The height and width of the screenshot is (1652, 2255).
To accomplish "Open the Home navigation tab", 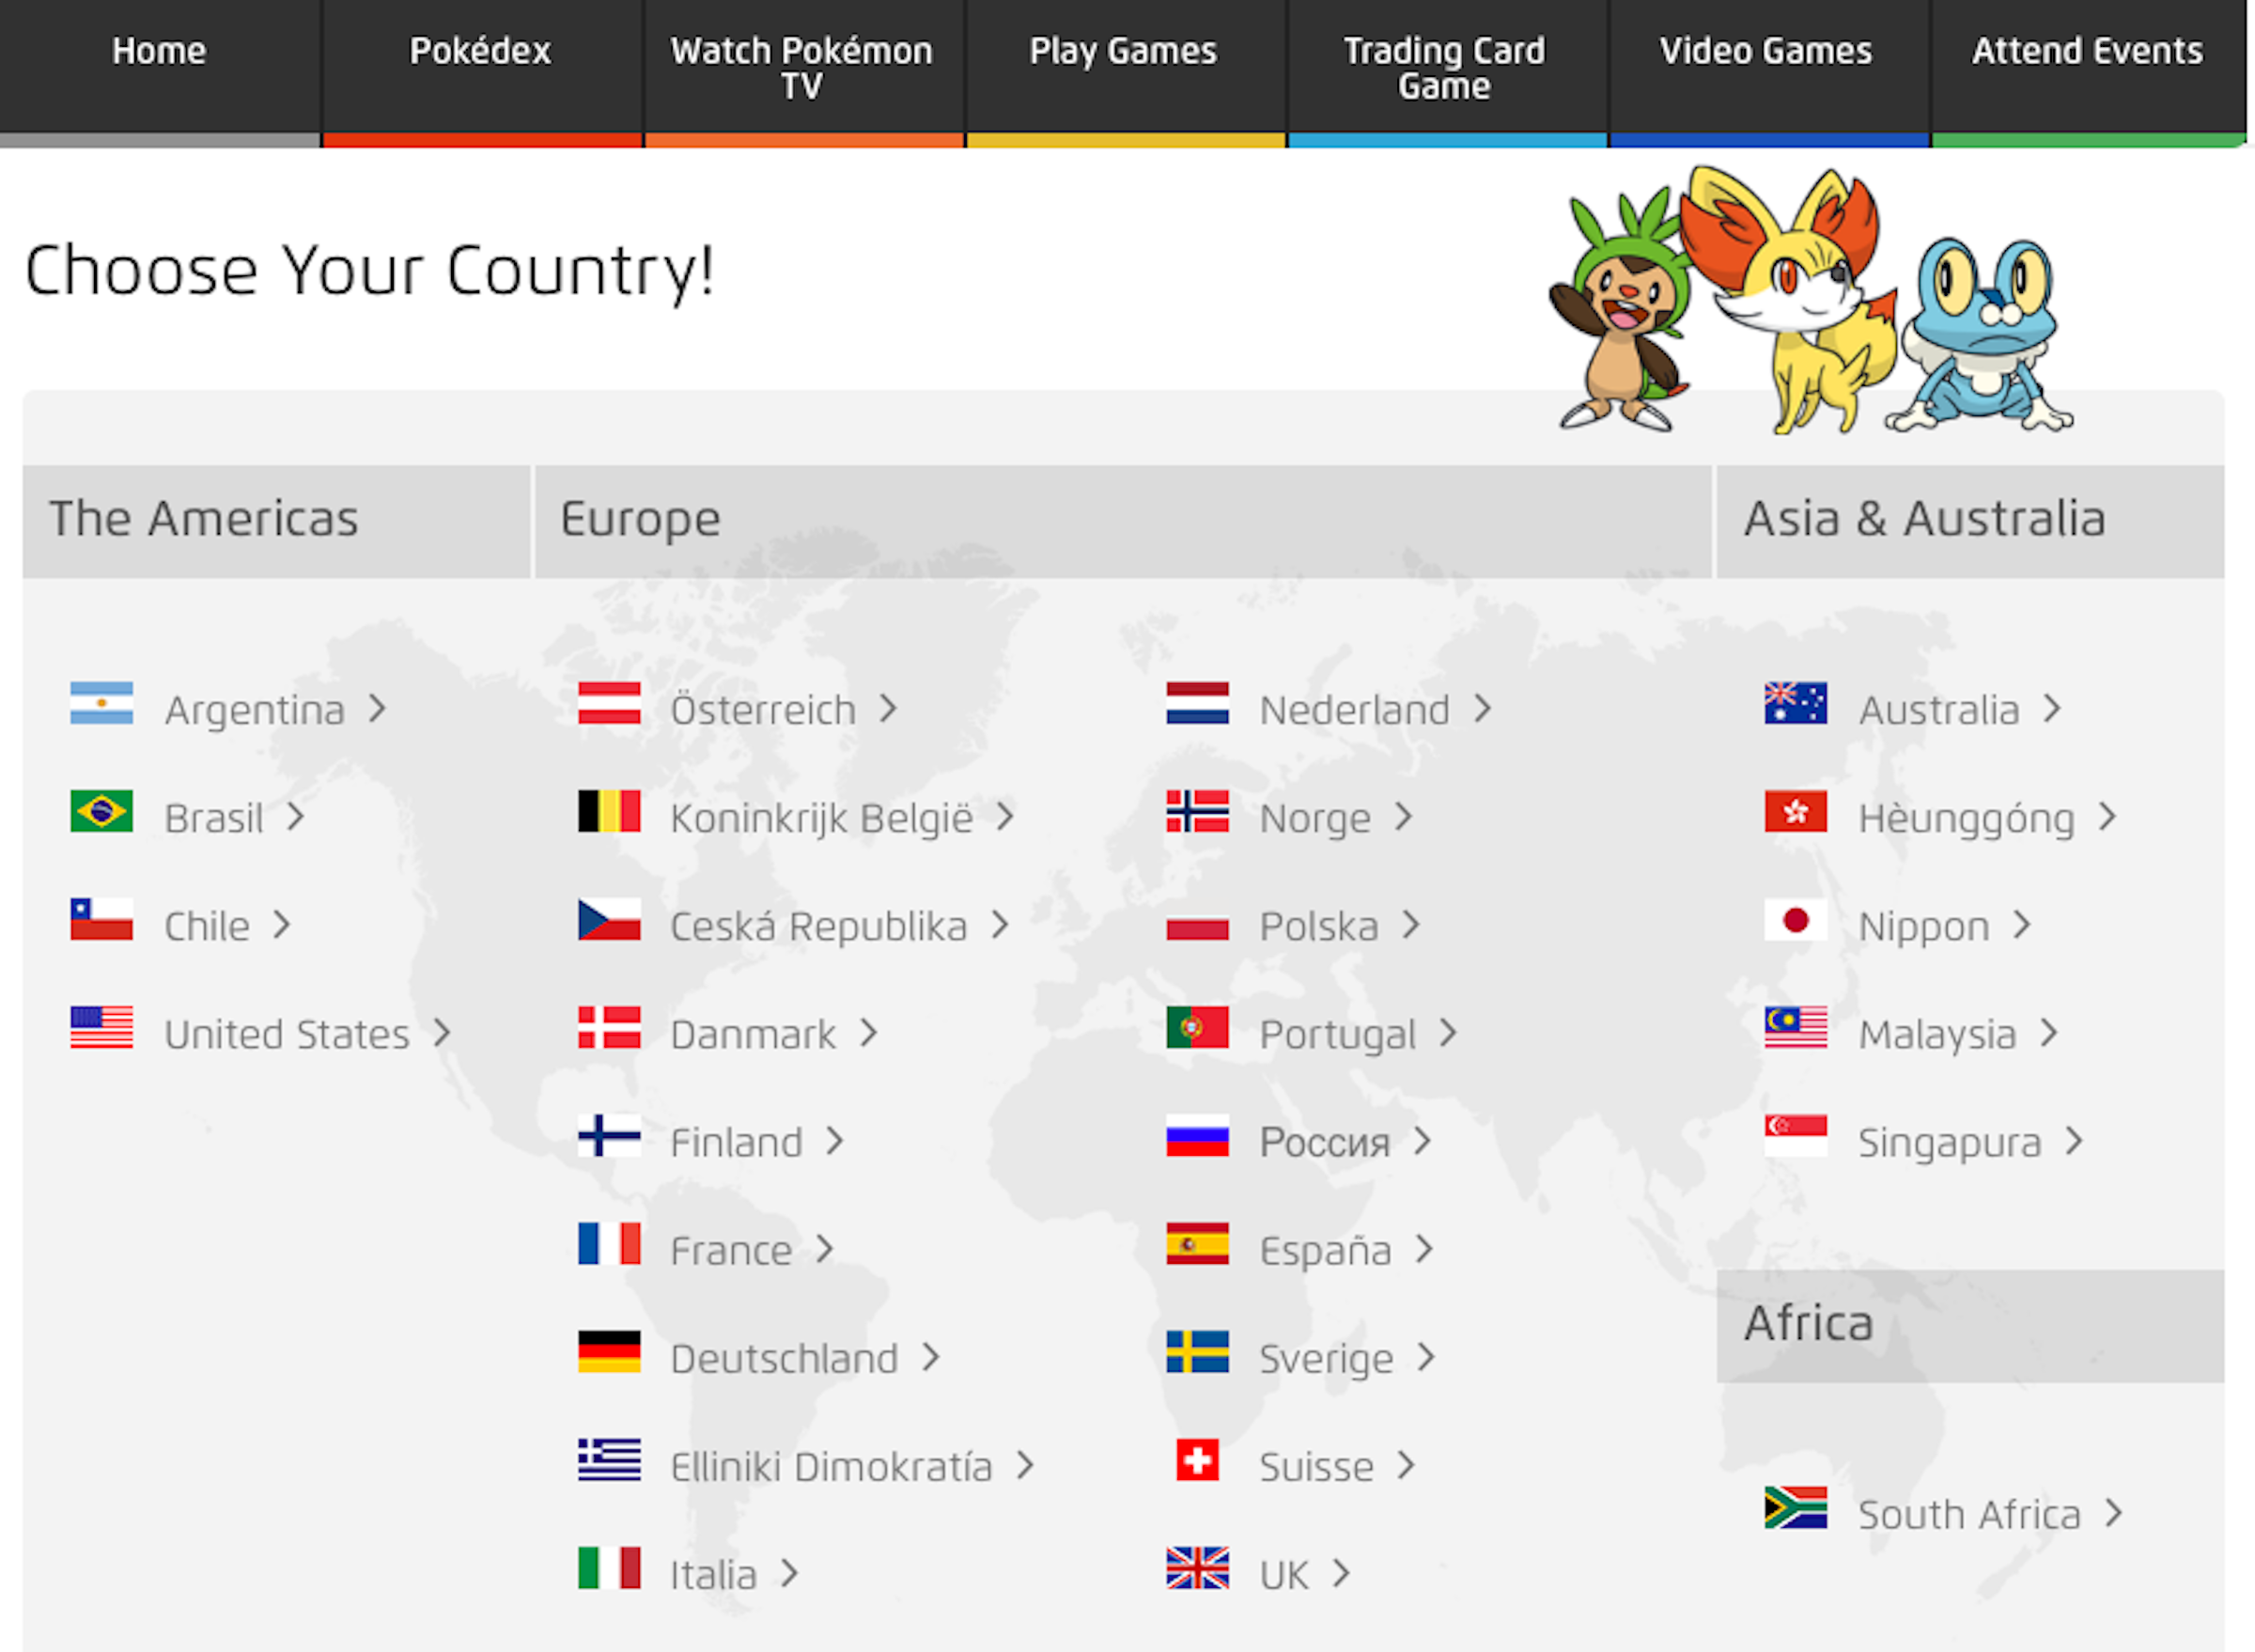I will 159,73.
